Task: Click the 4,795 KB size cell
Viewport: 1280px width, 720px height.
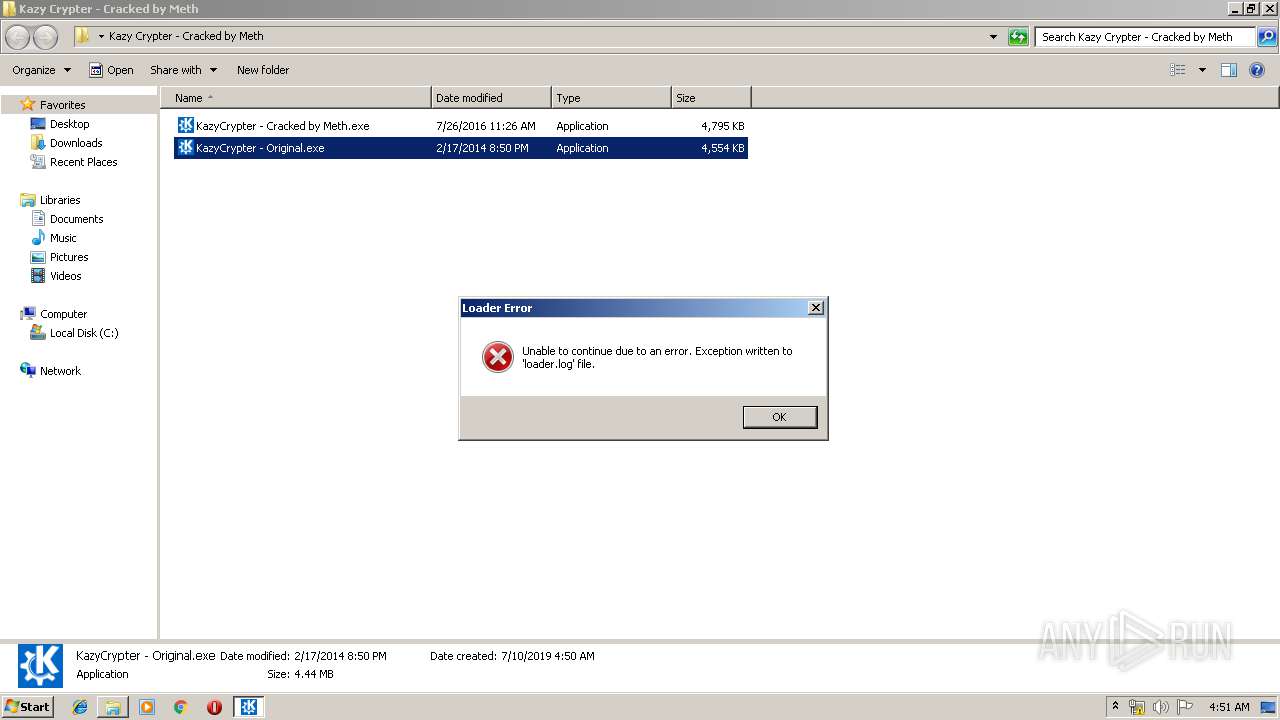Action: click(722, 126)
